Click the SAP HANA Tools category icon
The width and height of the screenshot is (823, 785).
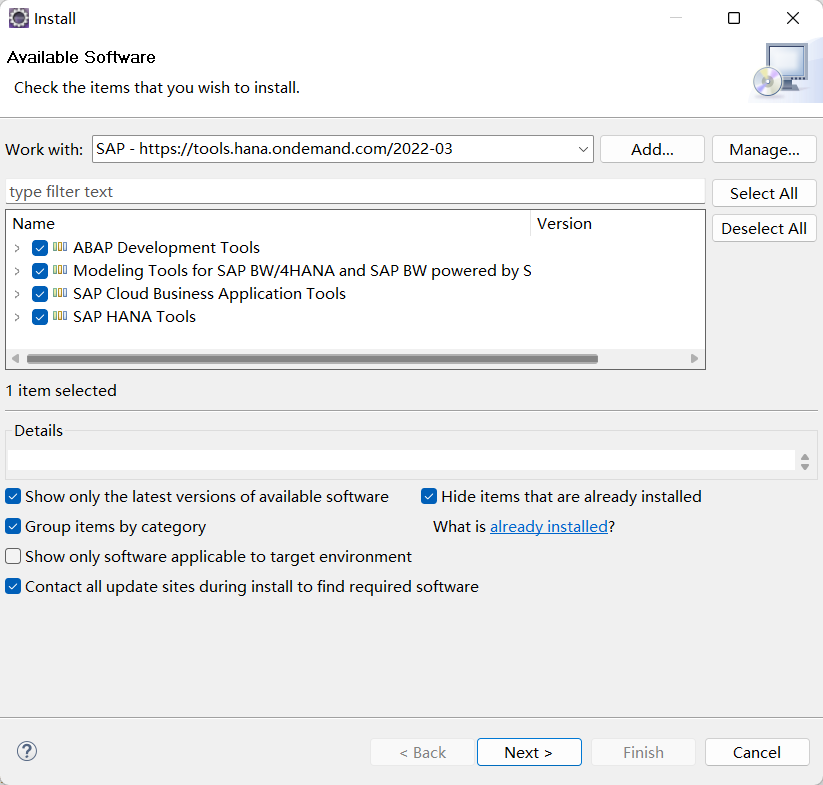point(60,316)
